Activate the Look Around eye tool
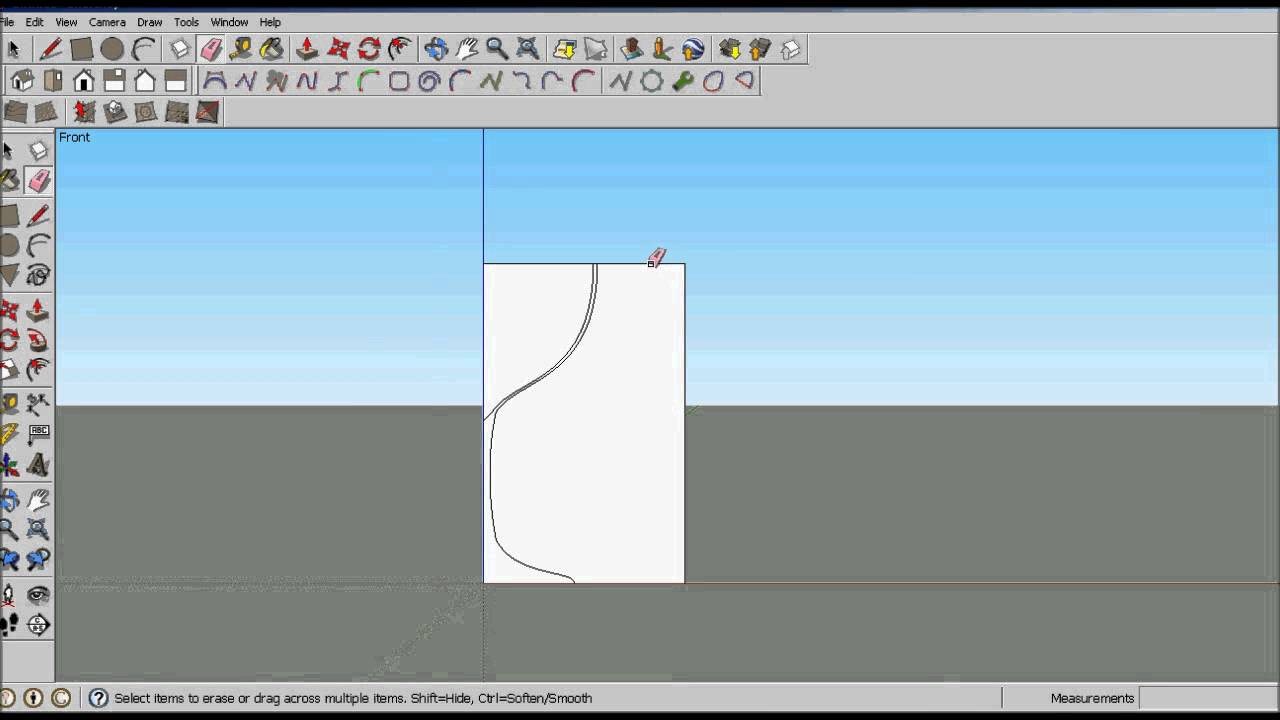Image resolution: width=1280 pixels, height=720 pixels. [38, 596]
